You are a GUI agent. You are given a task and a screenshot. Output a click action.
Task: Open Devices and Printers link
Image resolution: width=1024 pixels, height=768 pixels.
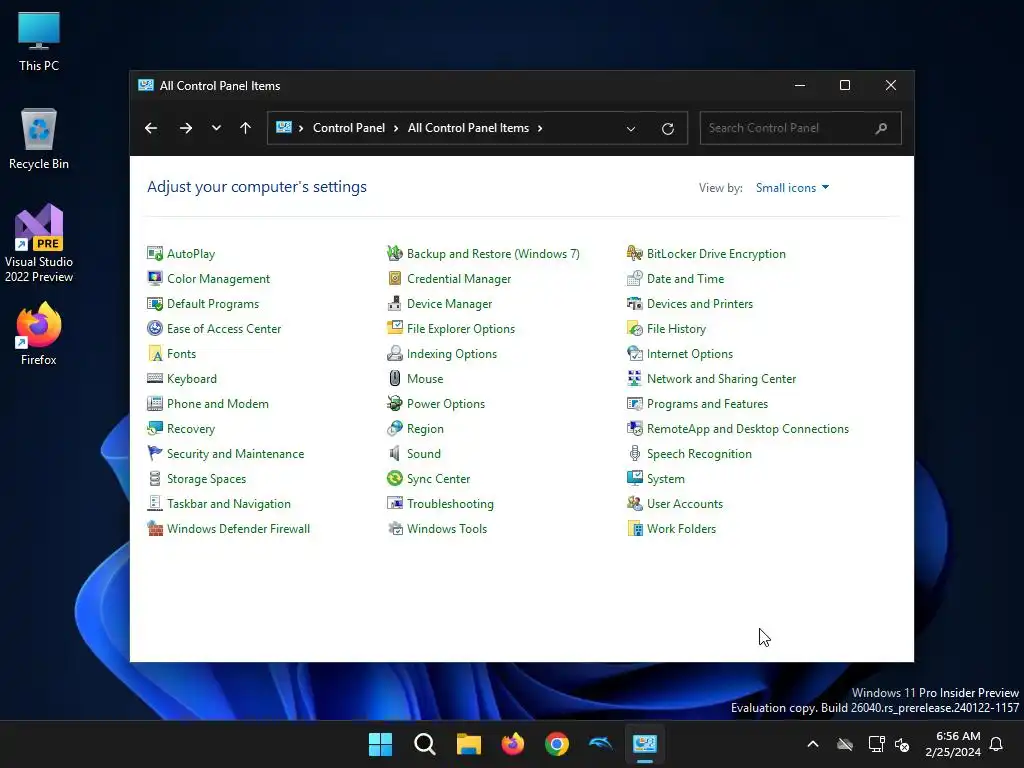click(x=699, y=304)
